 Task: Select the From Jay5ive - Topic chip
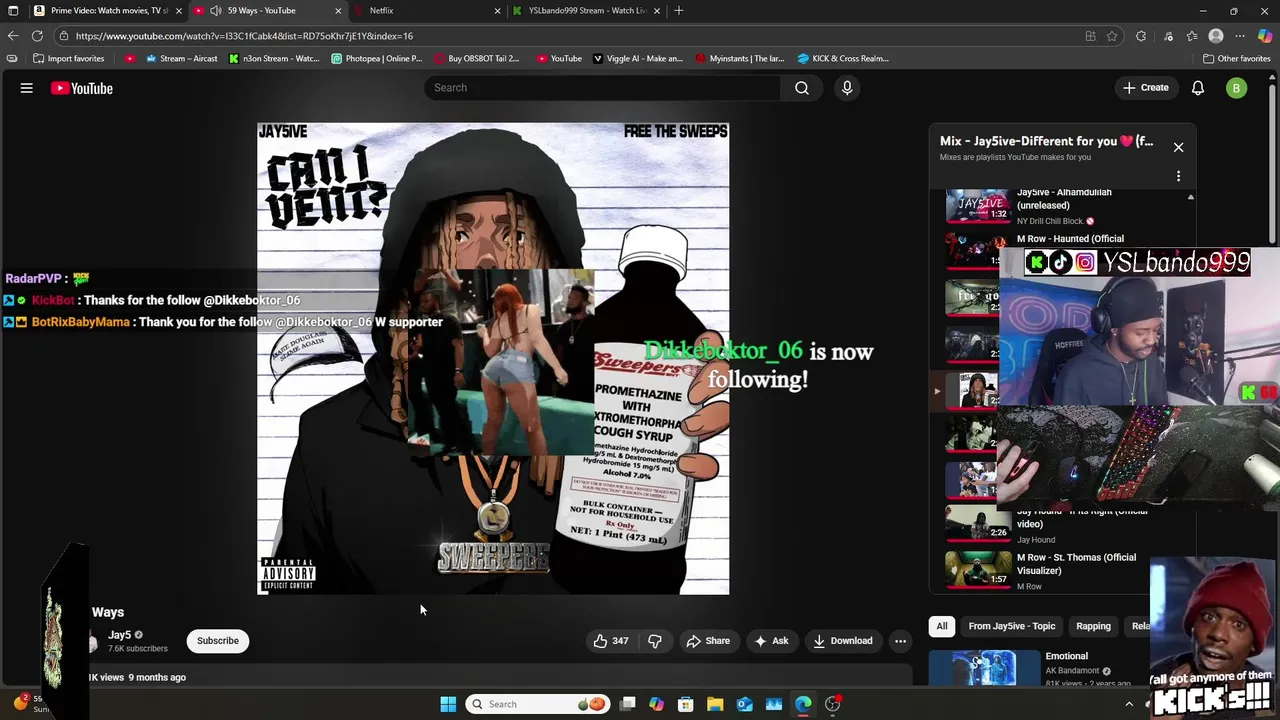[x=1011, y=626]
